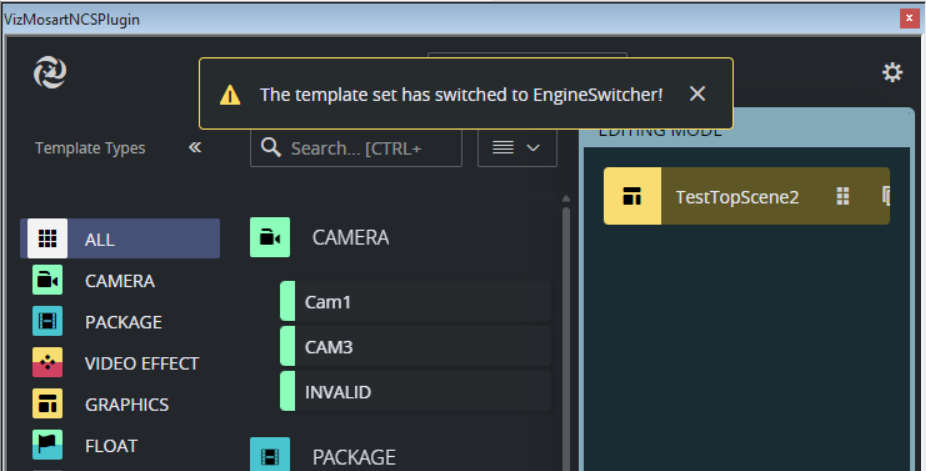Filter by CAMERA template type

[x=120, y=280]
